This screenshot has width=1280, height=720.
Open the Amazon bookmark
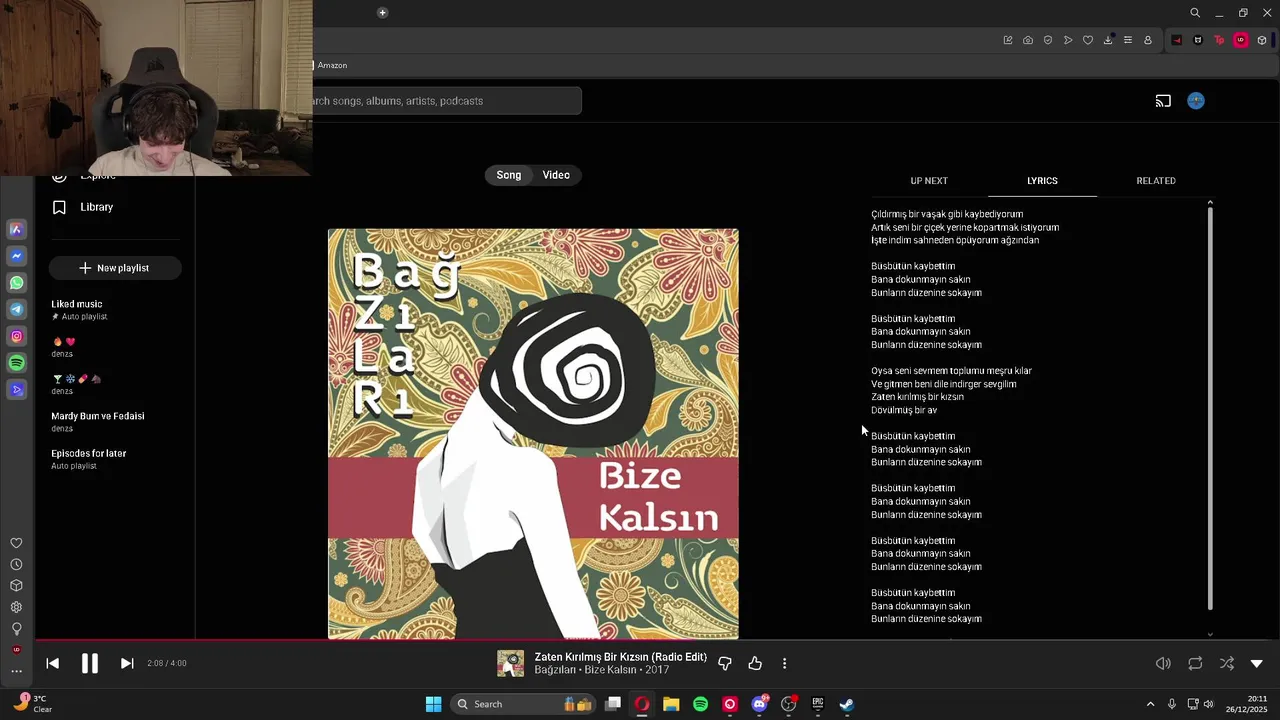pyautogui.click(x=330, y=65)
